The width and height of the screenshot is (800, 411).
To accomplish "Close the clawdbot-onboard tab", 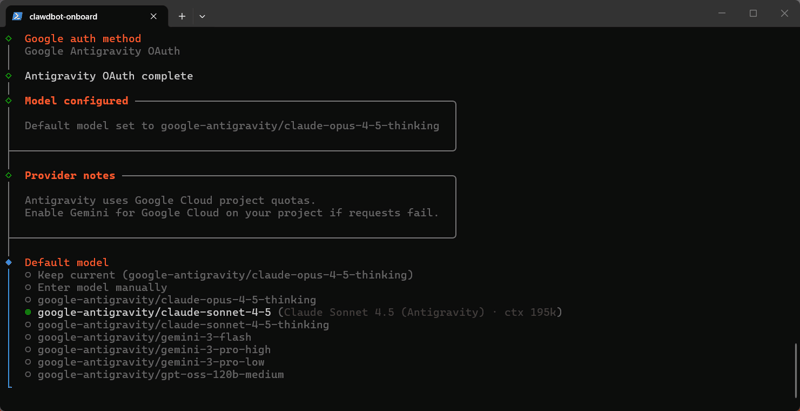I will 153,16.
